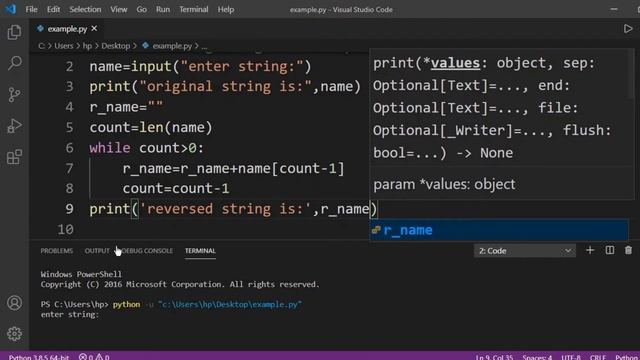The width and height of the screenshot is (640, 360).
Task: Click 'r_name=""' code on line 4
Action: pyautogui.click(x=126, y=107)
